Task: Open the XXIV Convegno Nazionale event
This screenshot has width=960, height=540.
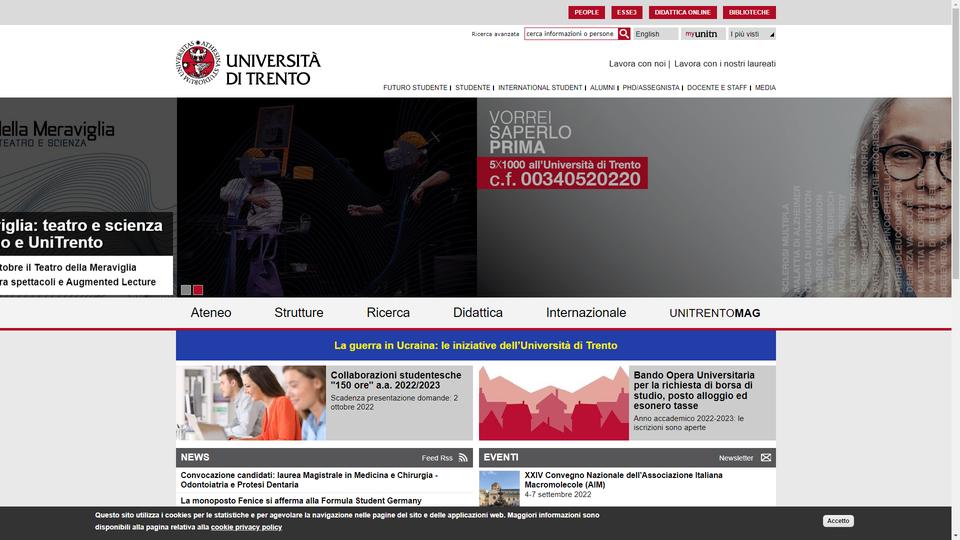Action: click(623, 480)
